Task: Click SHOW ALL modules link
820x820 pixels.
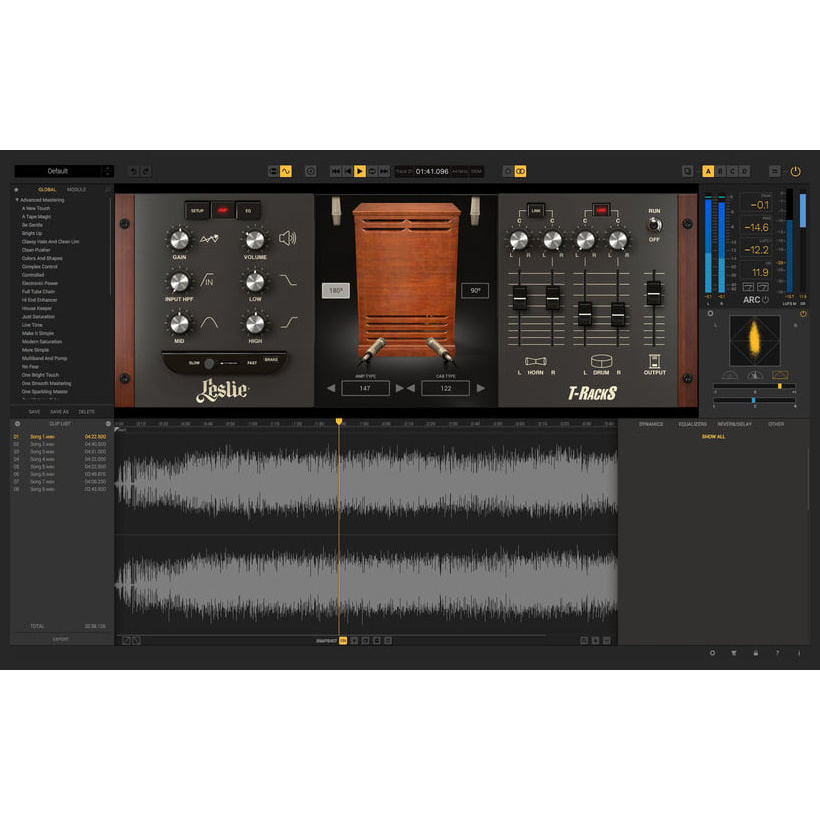Action: coord(713,437)
